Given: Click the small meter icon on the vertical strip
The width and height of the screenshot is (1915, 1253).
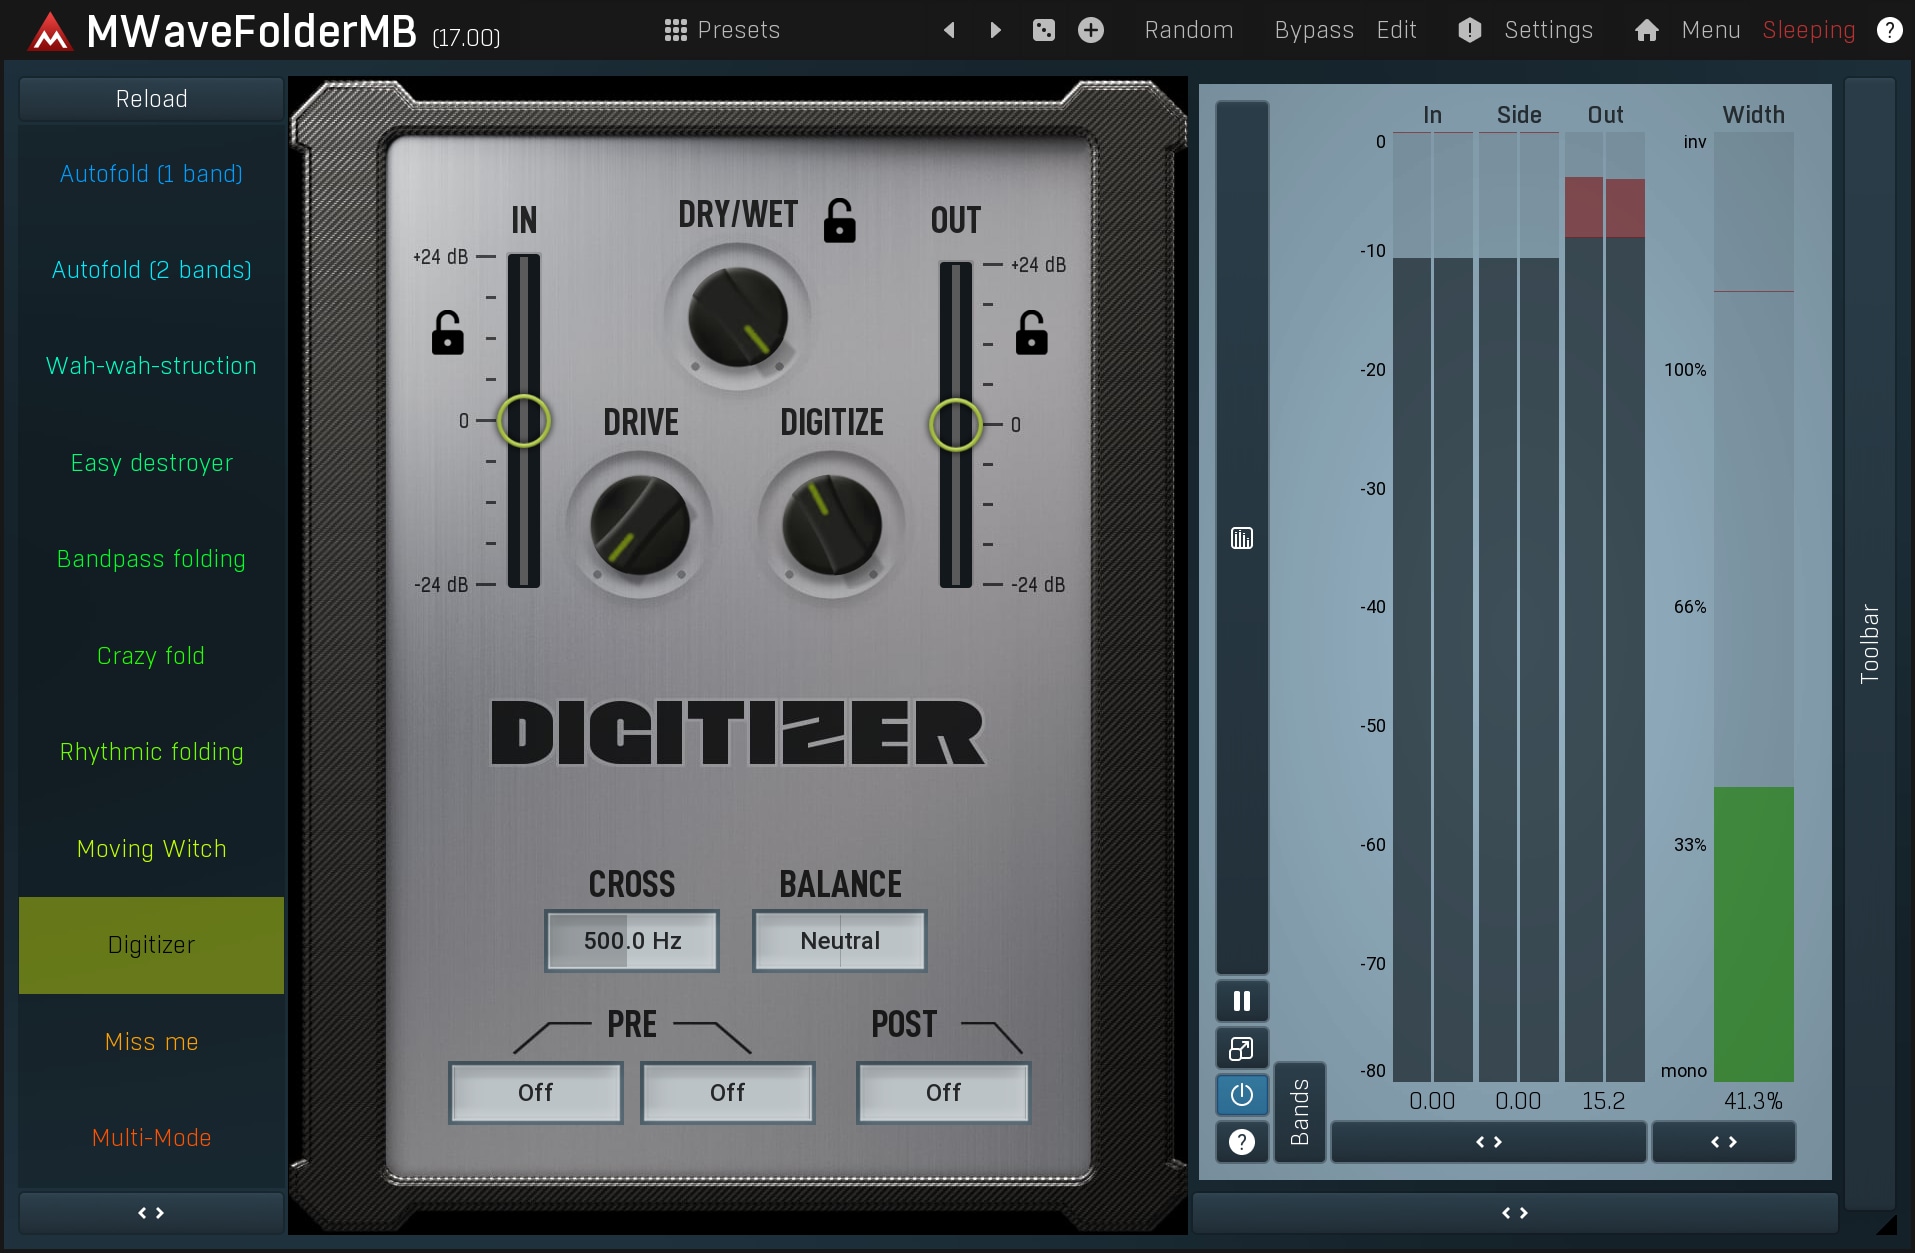Looking at the screenshot, I should 1242,539.
